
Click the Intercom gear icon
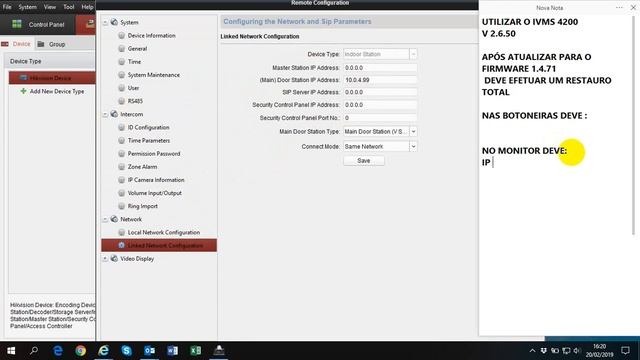tap(114, 114)
